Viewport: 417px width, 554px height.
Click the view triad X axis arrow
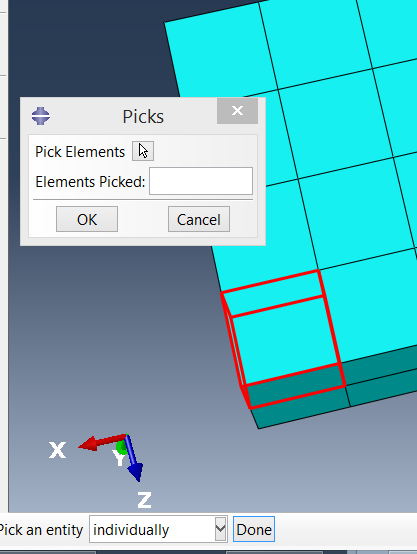coord(101,442)
